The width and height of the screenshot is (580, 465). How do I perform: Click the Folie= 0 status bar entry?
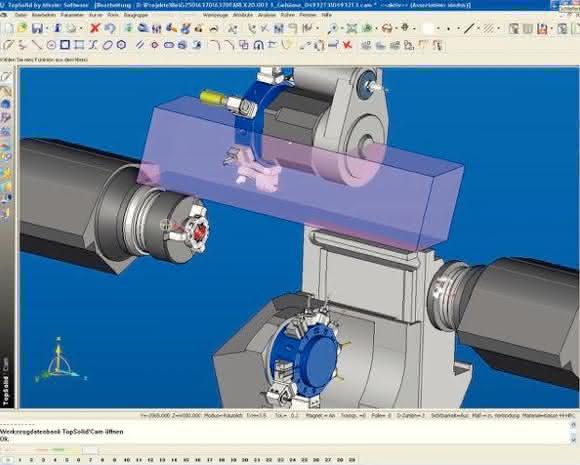pos(381,415)
